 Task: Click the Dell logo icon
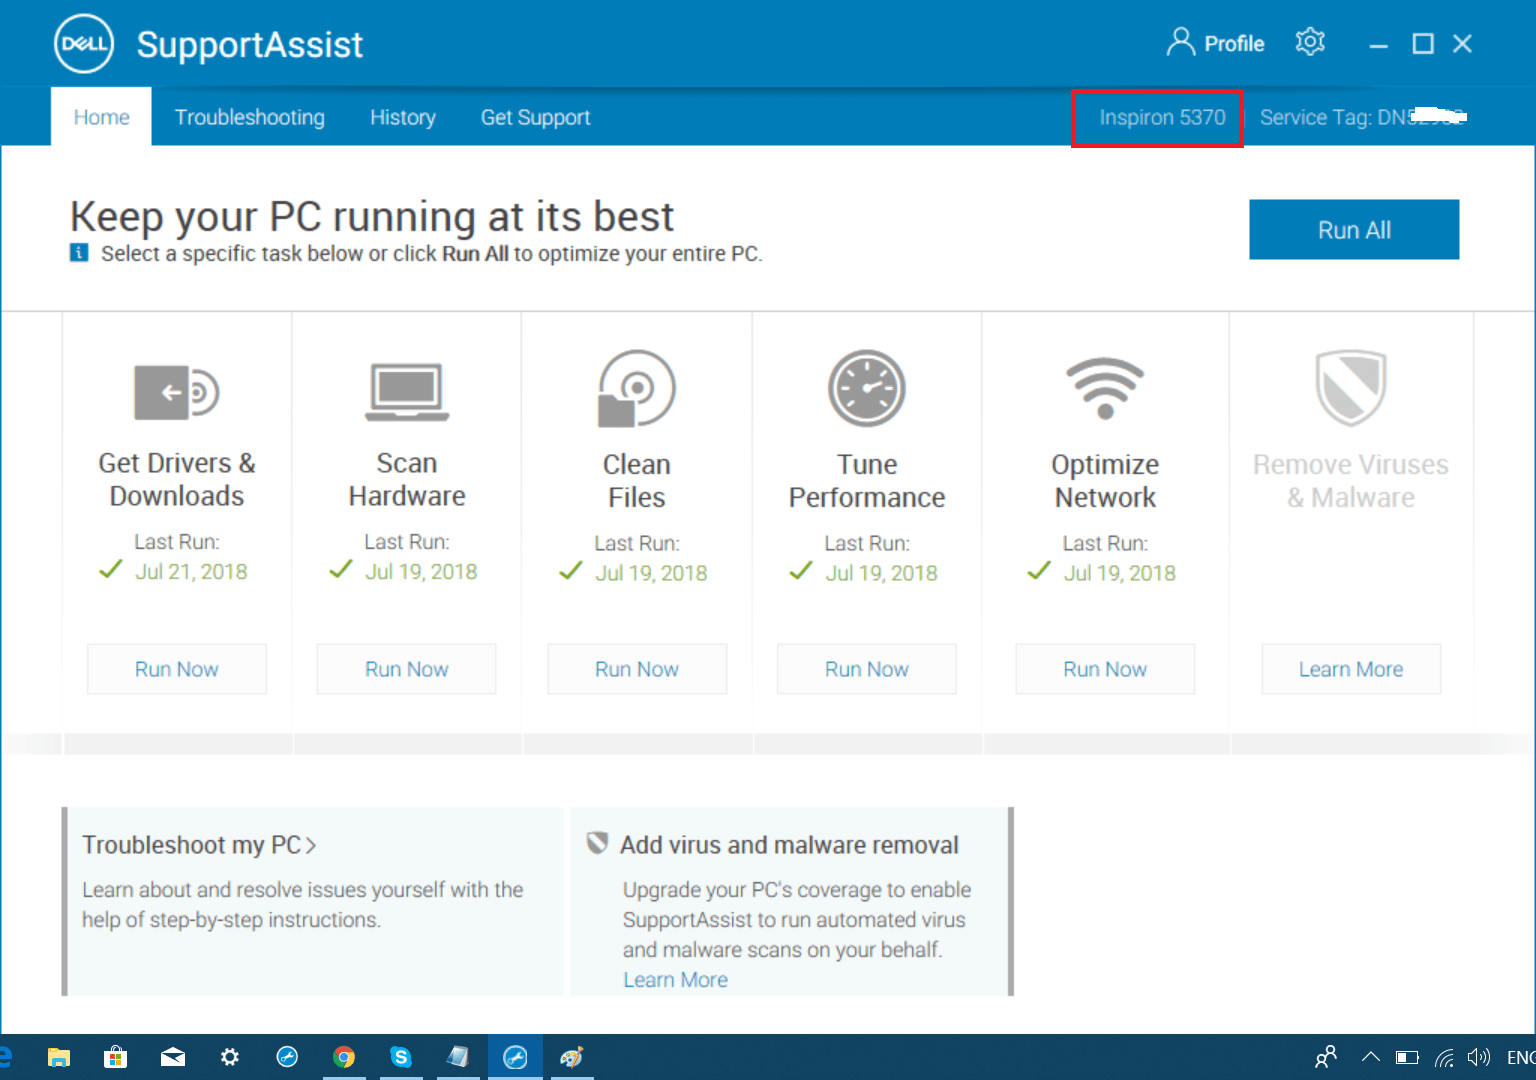pyautogui.click(x=84, y=44)
